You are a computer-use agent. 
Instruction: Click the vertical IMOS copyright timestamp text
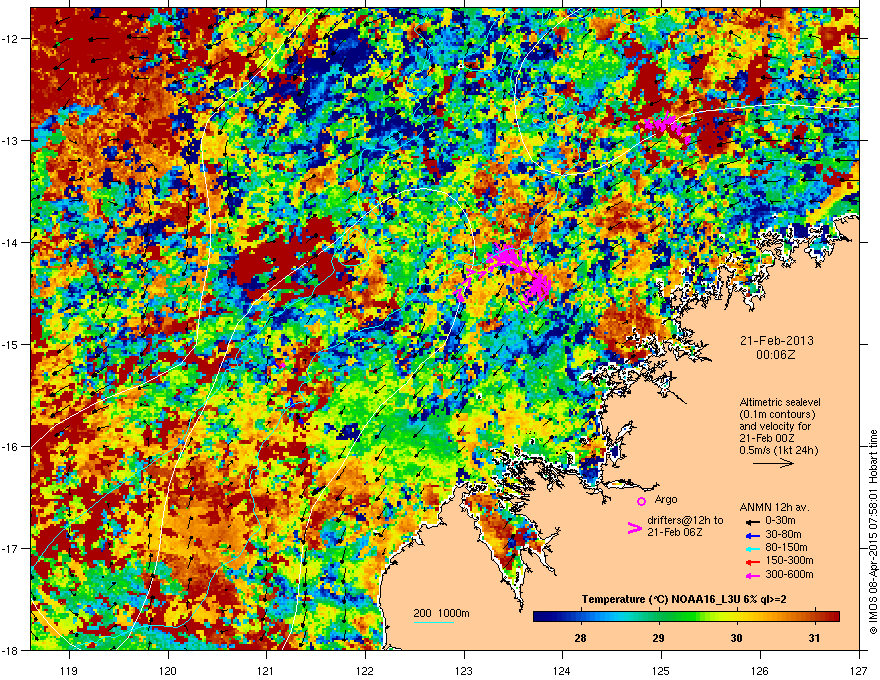(873, 532)
